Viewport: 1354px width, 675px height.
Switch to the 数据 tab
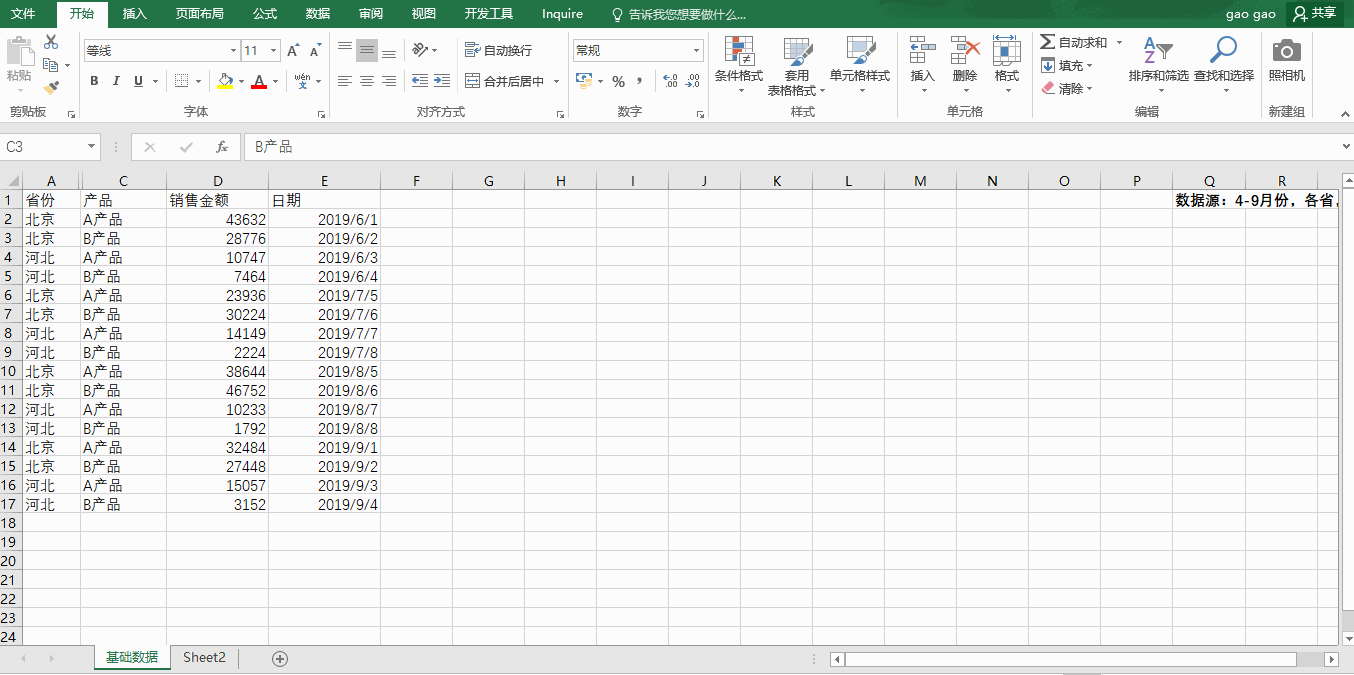coord(318,14)
